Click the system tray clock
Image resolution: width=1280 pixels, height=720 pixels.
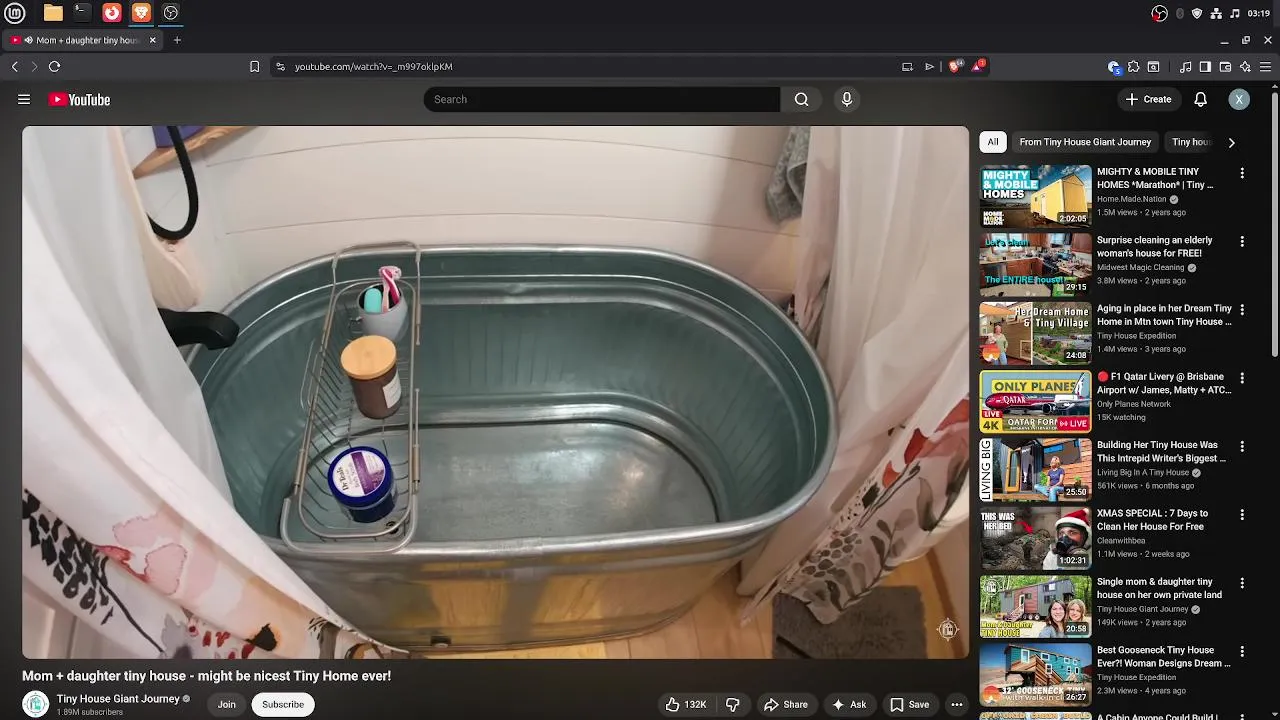coord(1258,13)
